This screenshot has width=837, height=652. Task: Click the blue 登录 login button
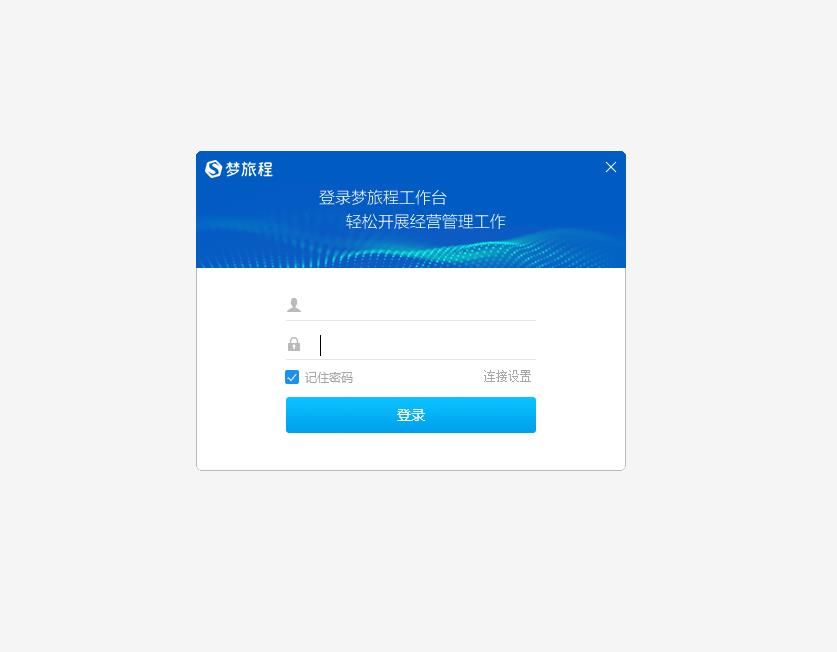pyautogui.click(x=410, y=415)
